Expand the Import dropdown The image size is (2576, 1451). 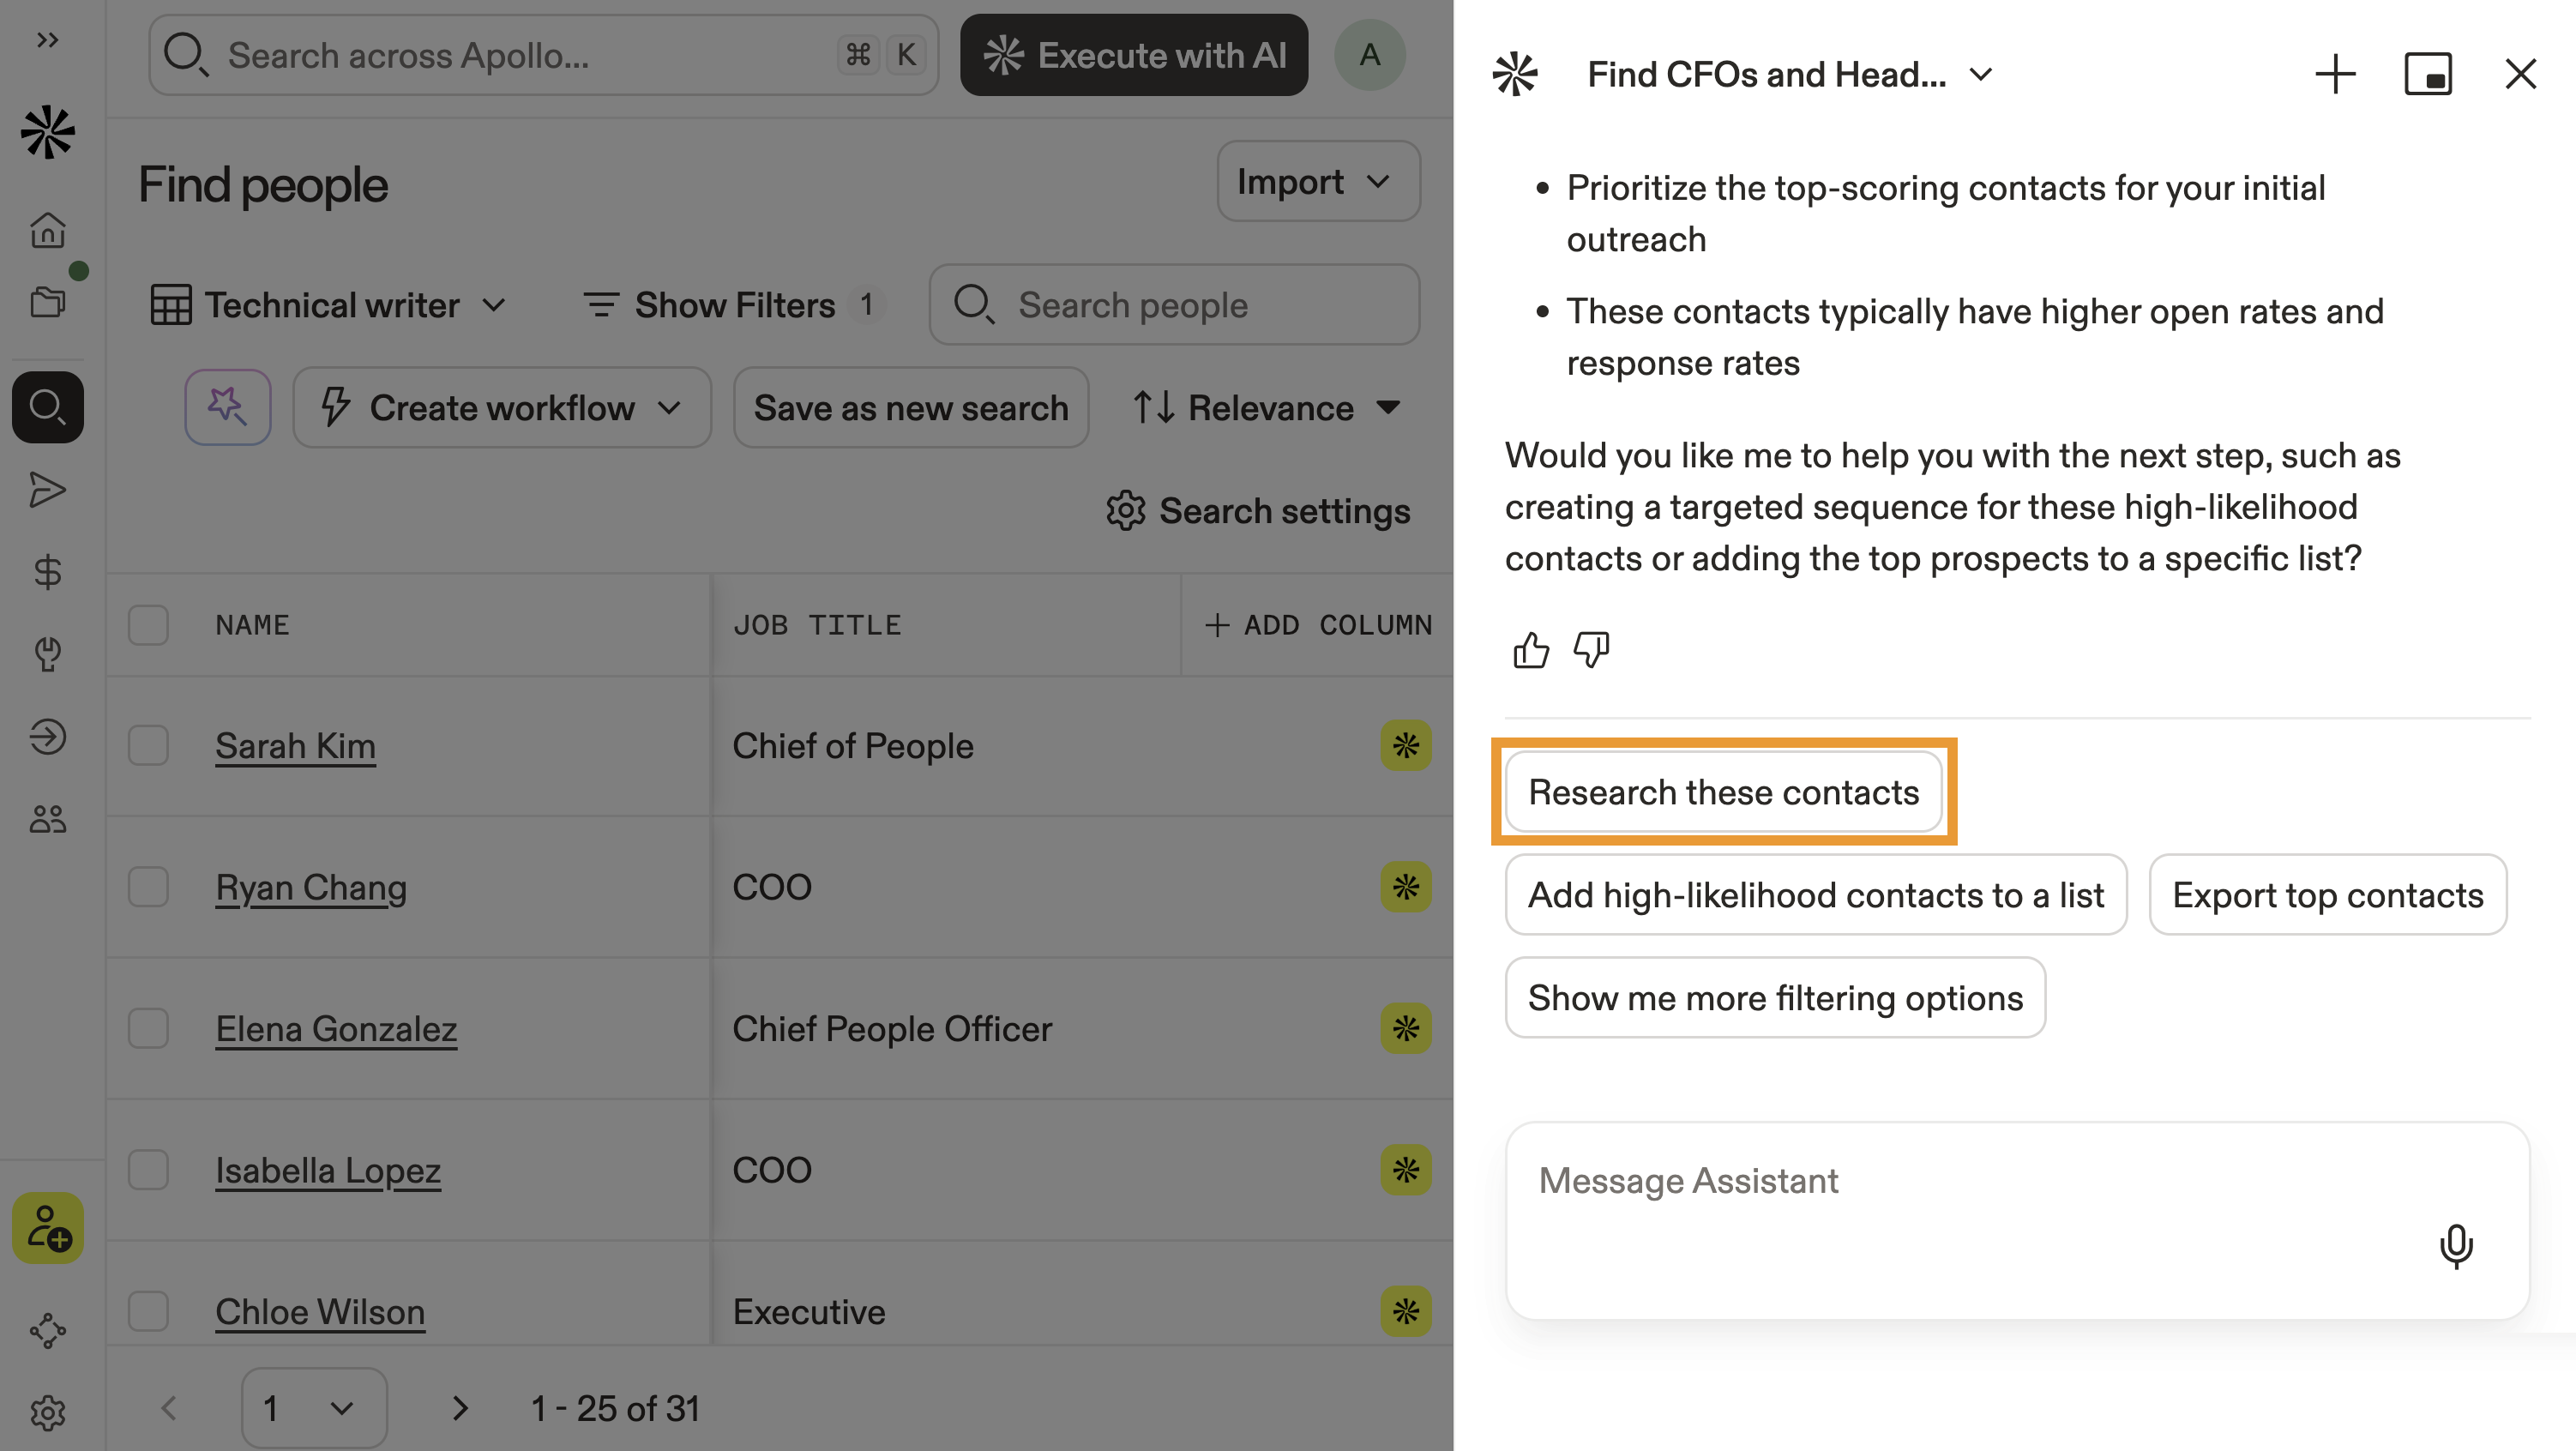[1316, 182]
